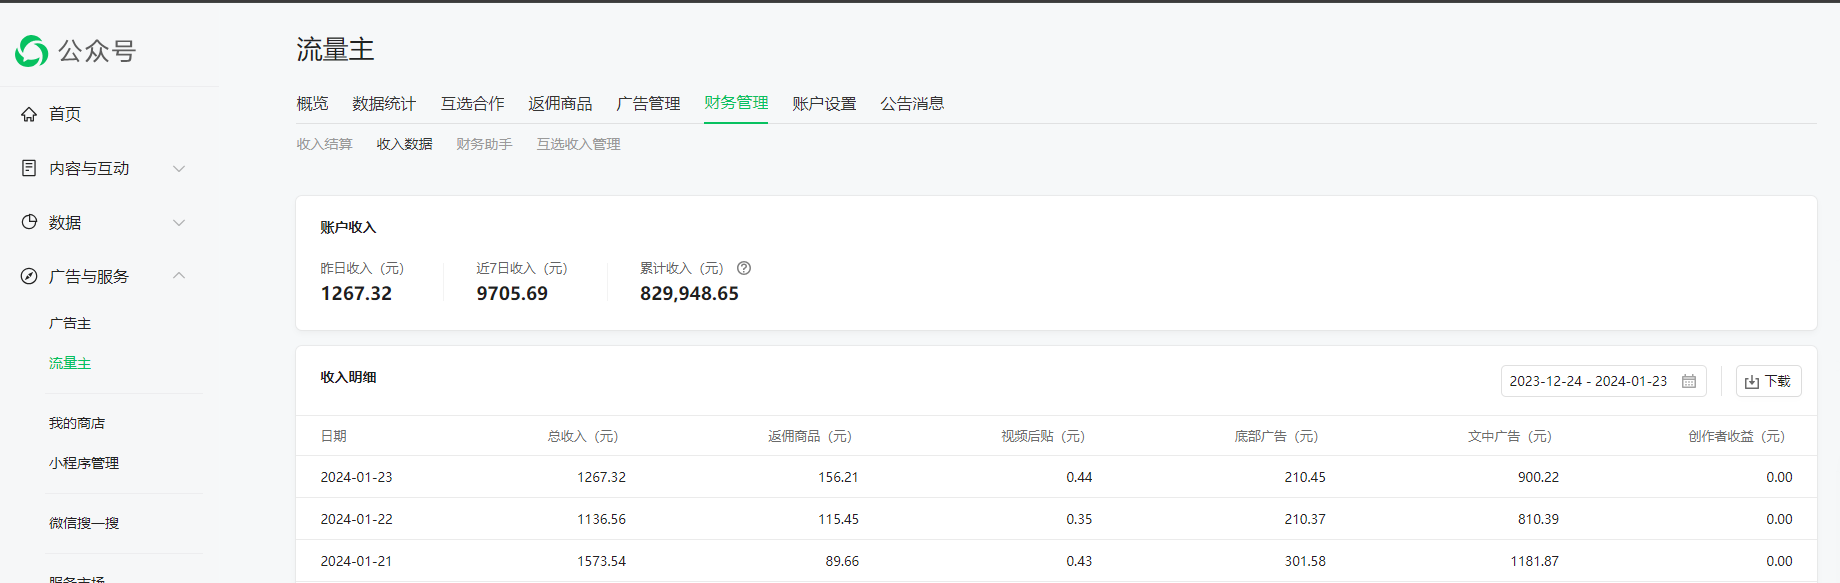Open 广告主 in the sidebar
Viewport: 1840px width, 583px height.
point(70,323)
